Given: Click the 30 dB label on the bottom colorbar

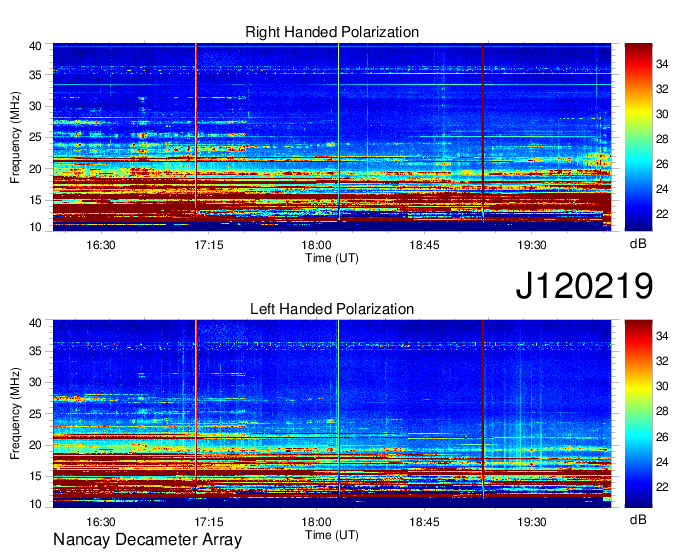Looking at the screenshot, I should coord(662,386).
